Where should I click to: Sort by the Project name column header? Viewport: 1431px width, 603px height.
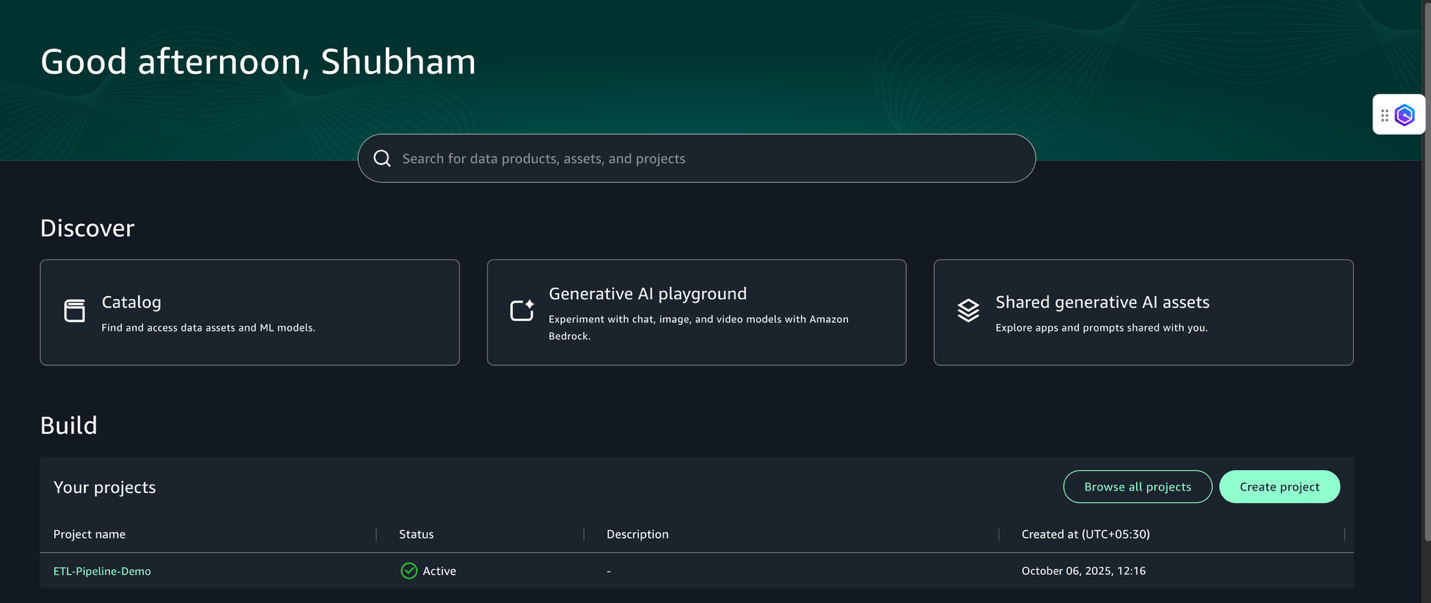coord(89,534)
